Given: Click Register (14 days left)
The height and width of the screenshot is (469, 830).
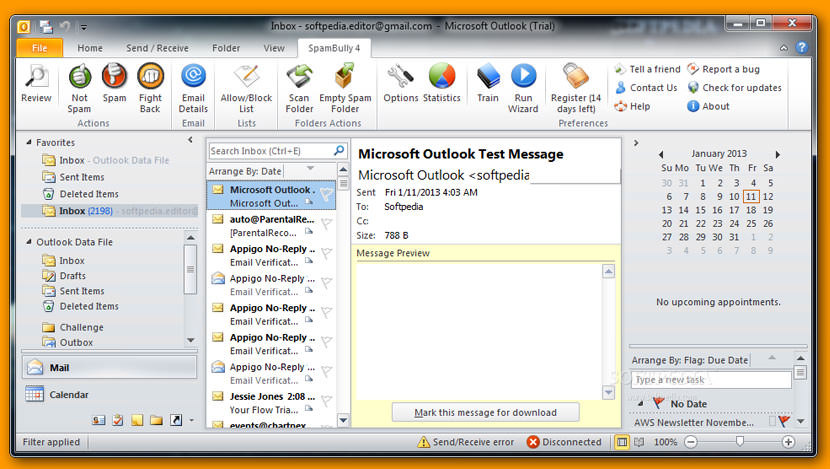Looking at the screenshot, I should (x=576, y=88).
